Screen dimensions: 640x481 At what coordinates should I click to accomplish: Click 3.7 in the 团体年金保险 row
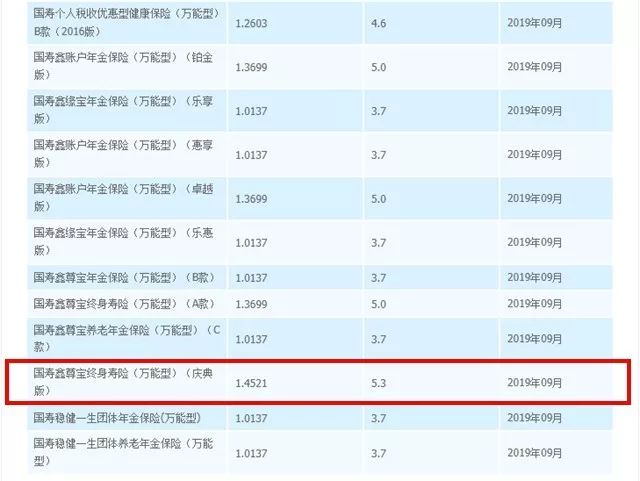pyautogui.click(x=378, y=419)
